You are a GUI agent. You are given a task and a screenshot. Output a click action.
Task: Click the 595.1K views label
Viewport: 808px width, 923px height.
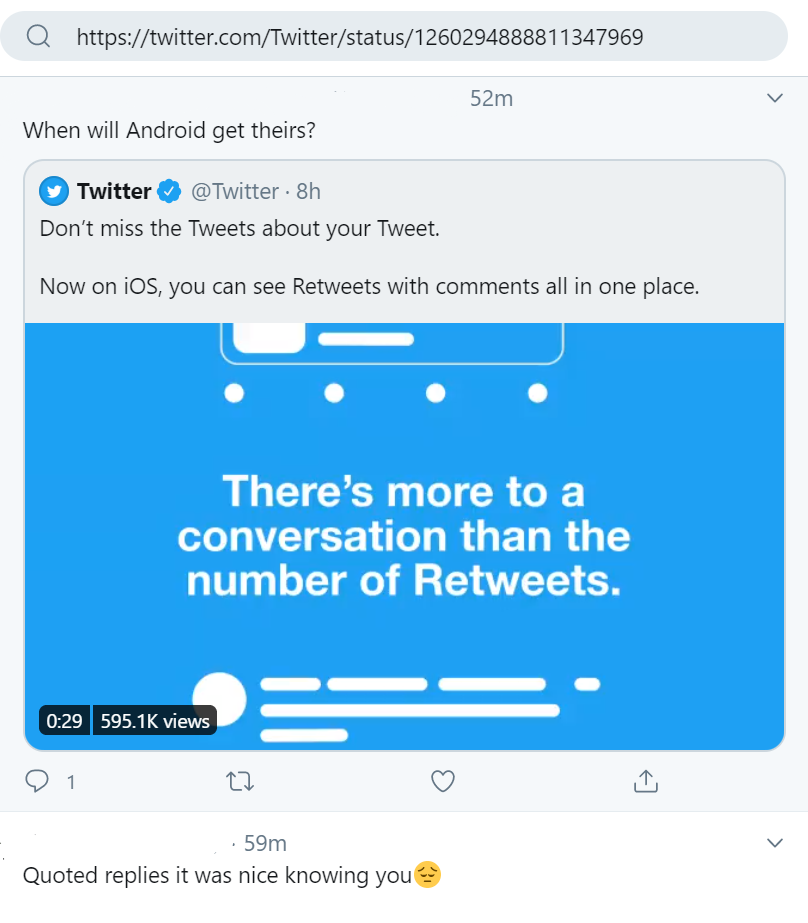[x=155, y=720]
